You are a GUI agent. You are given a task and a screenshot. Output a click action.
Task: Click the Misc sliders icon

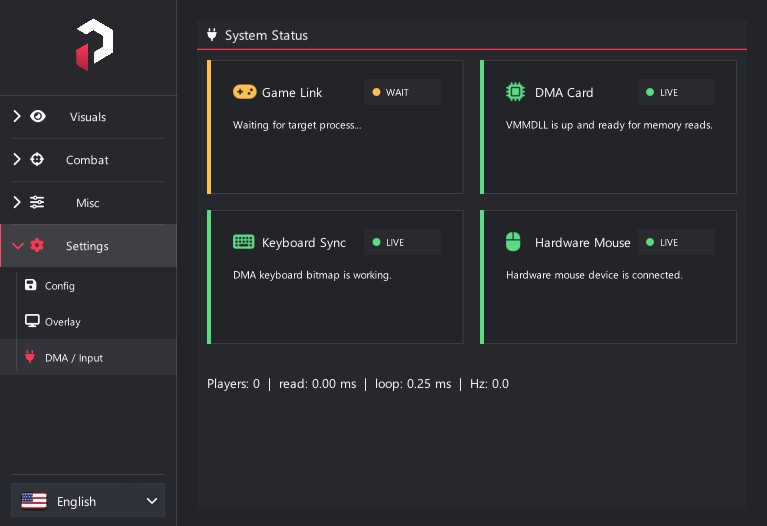point(37,202)
